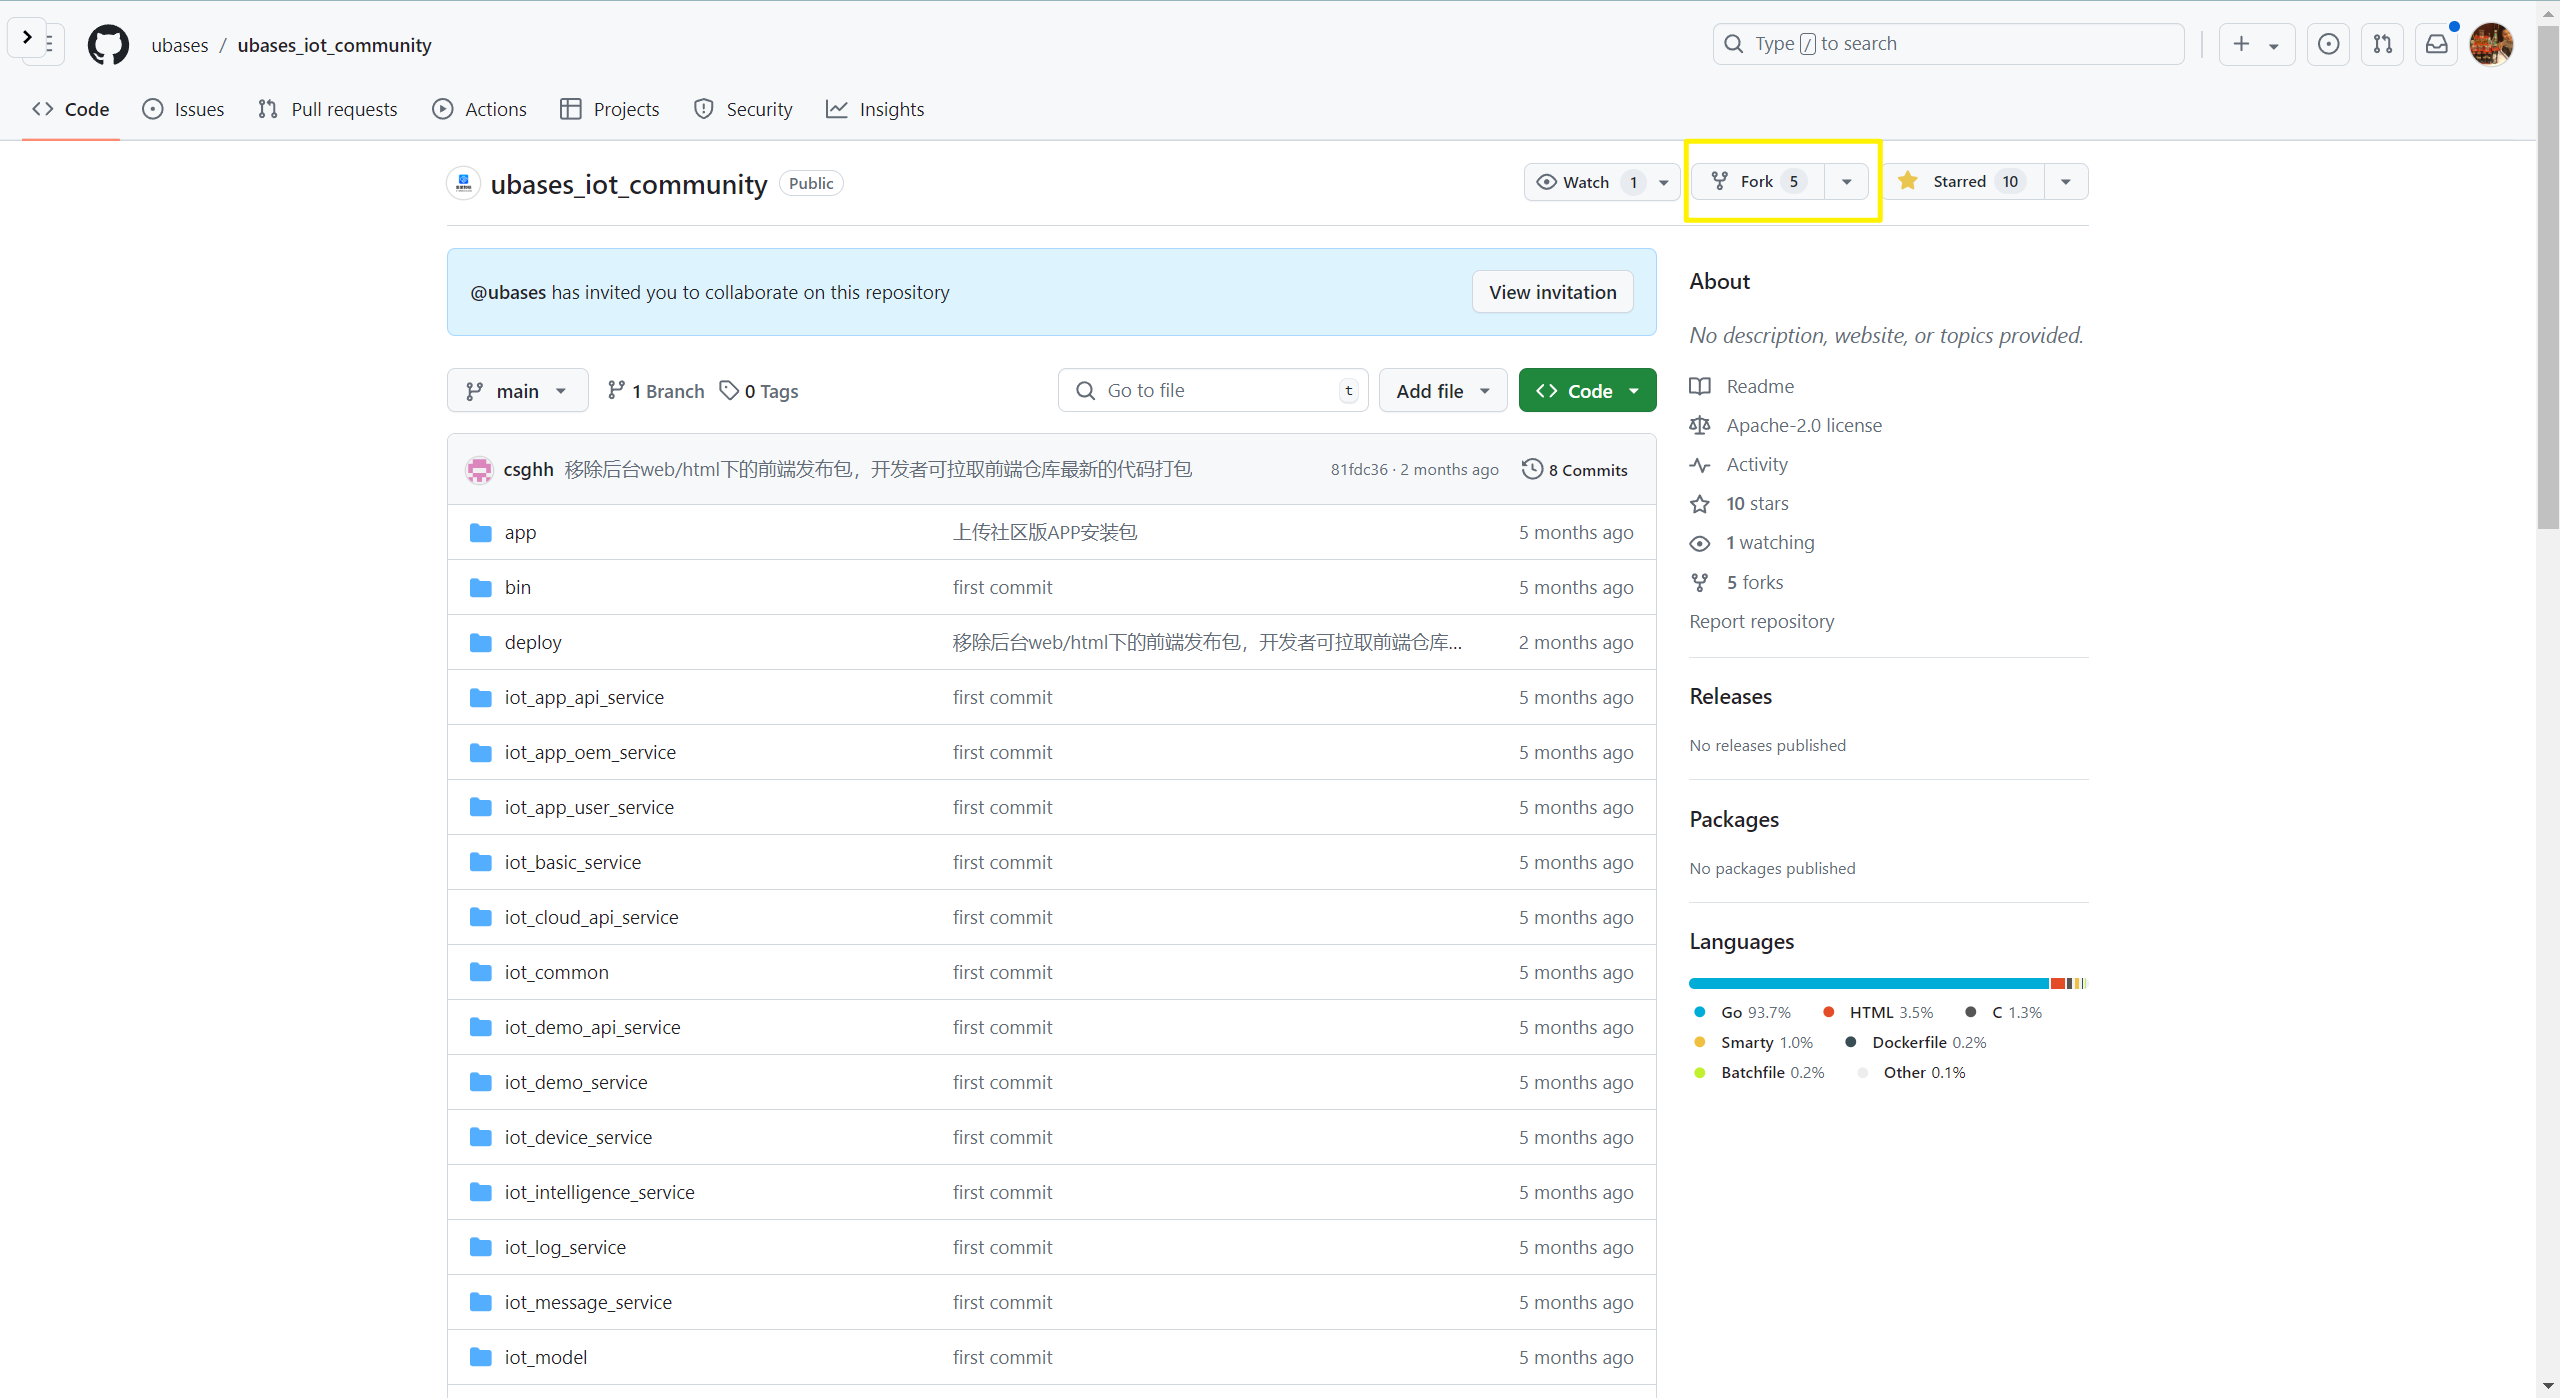Expand the star lists dropdown arrow
This screenshot has height=1398, width=2560.
pyautogui.click(x=2066, y=181)
